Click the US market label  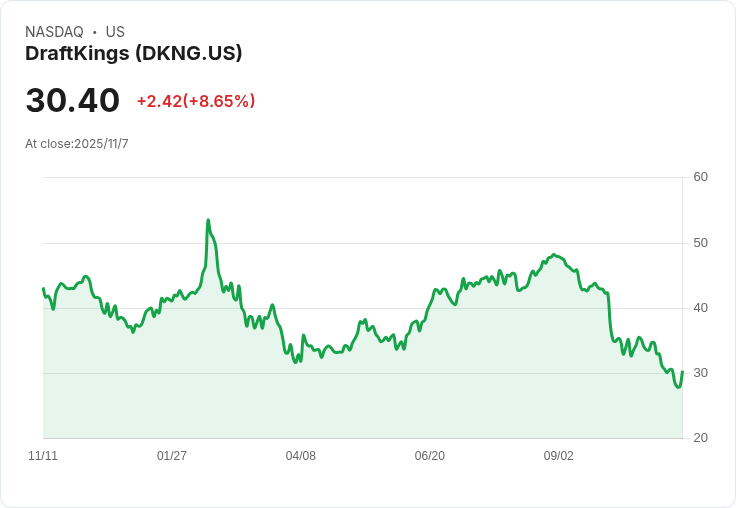coord(115,32)
